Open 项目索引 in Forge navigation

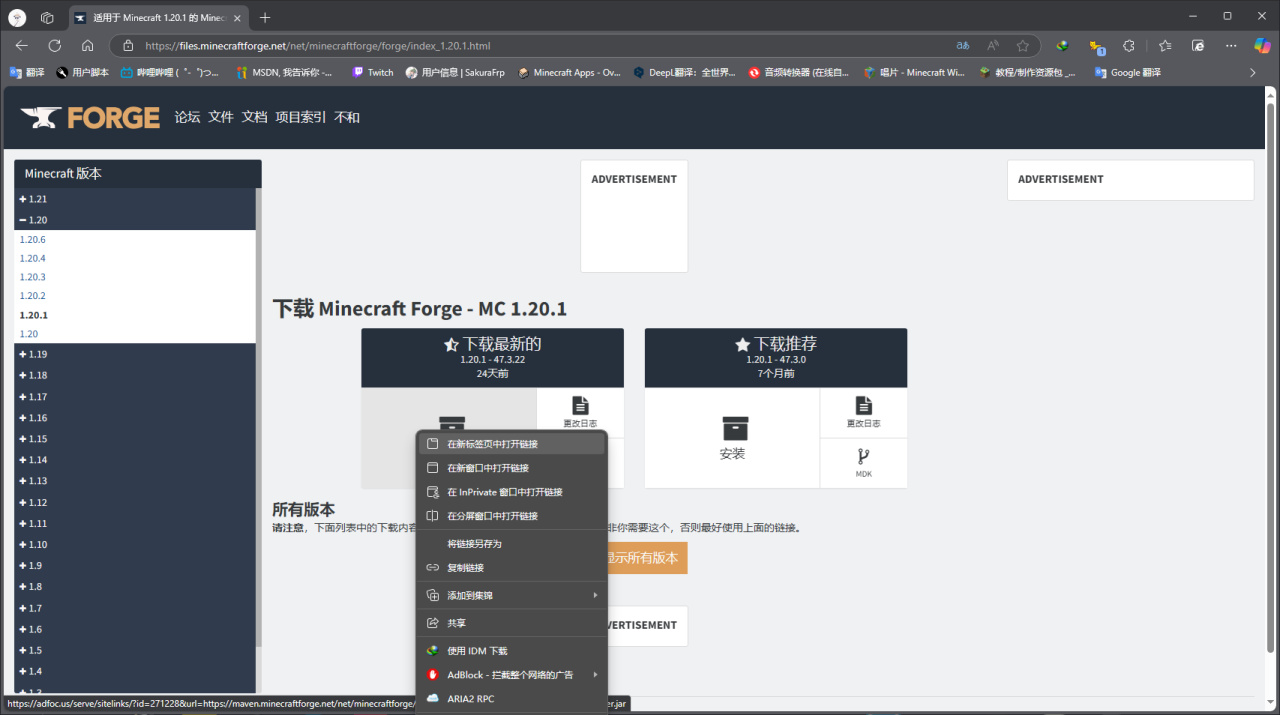(300, 118)
